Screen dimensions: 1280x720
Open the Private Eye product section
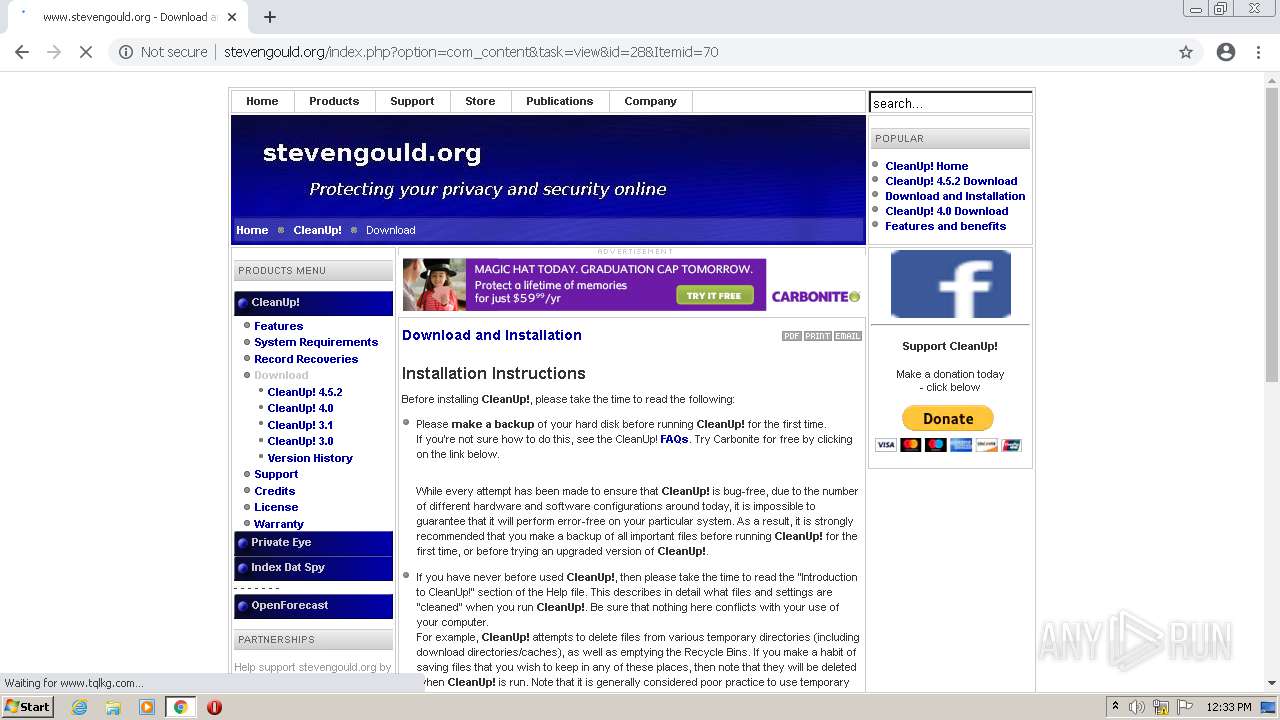pyautogui.click(x=313, y=543)
